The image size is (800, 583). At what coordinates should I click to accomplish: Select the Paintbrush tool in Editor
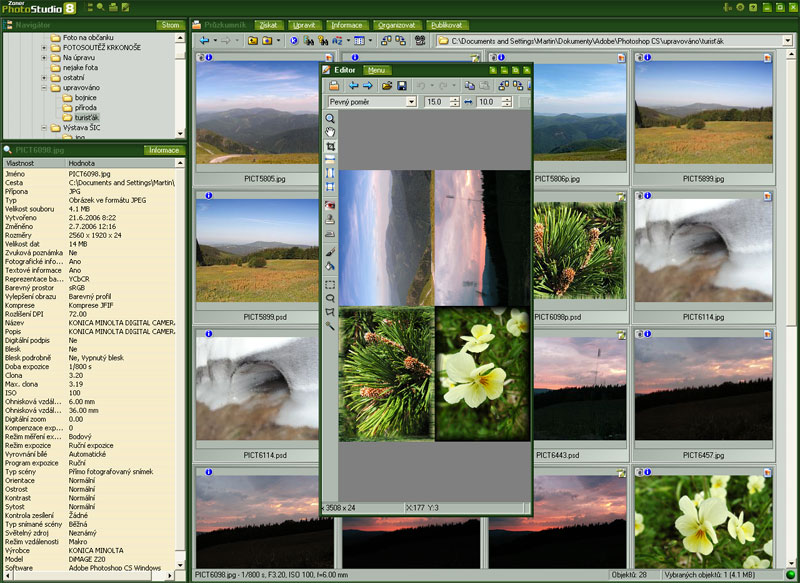pyautogui.click(x=330, y=252)
